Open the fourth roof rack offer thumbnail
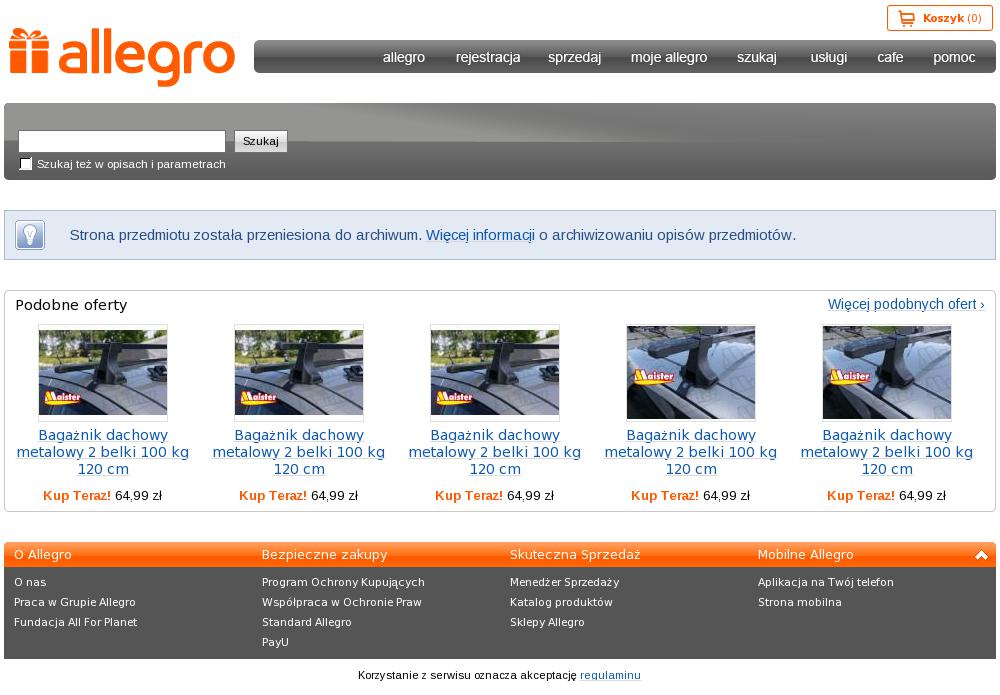The image size is (1000, 695). (x=691, y=372)
